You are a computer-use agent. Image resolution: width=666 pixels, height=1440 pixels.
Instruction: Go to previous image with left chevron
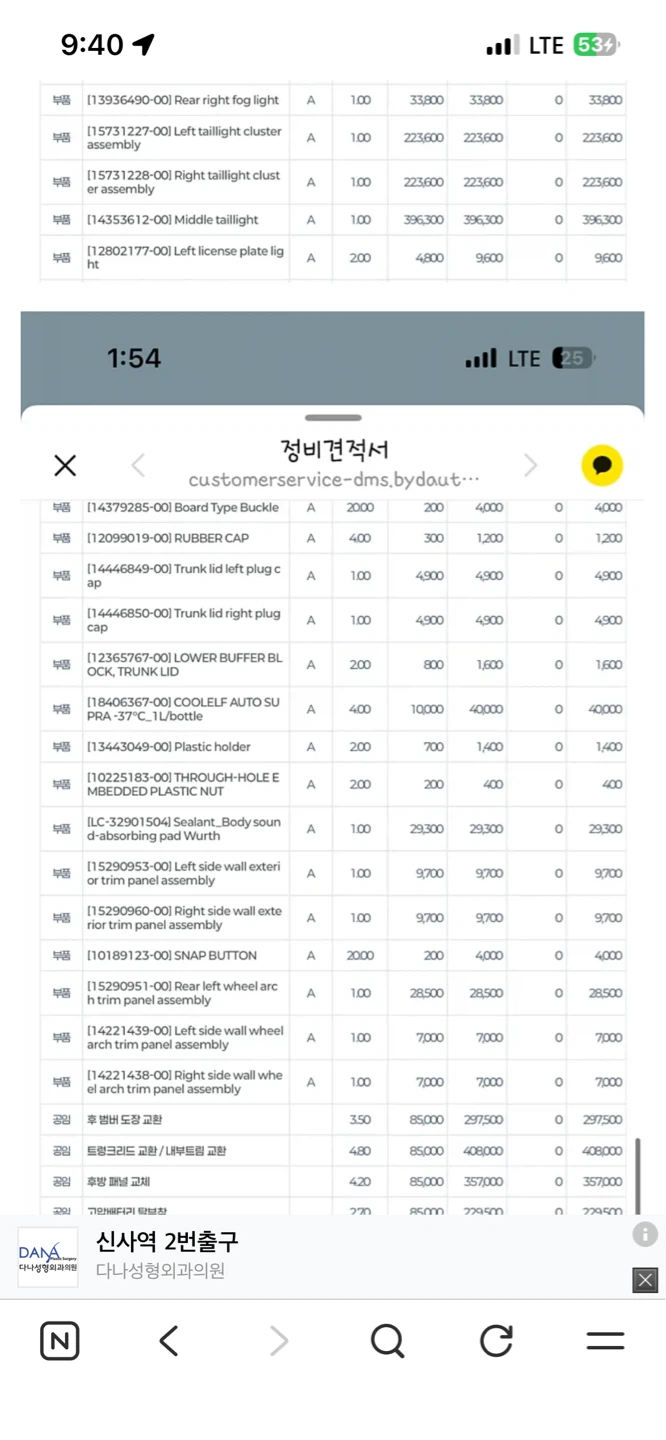(x=138, y=465)
